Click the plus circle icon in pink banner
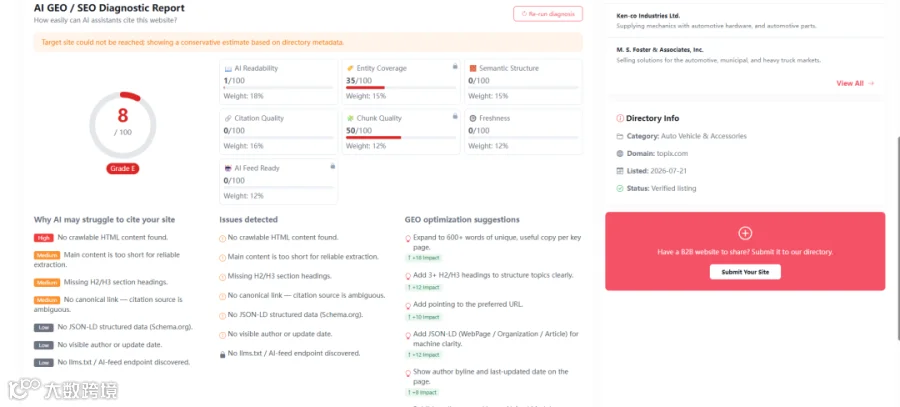 (745, 233)
